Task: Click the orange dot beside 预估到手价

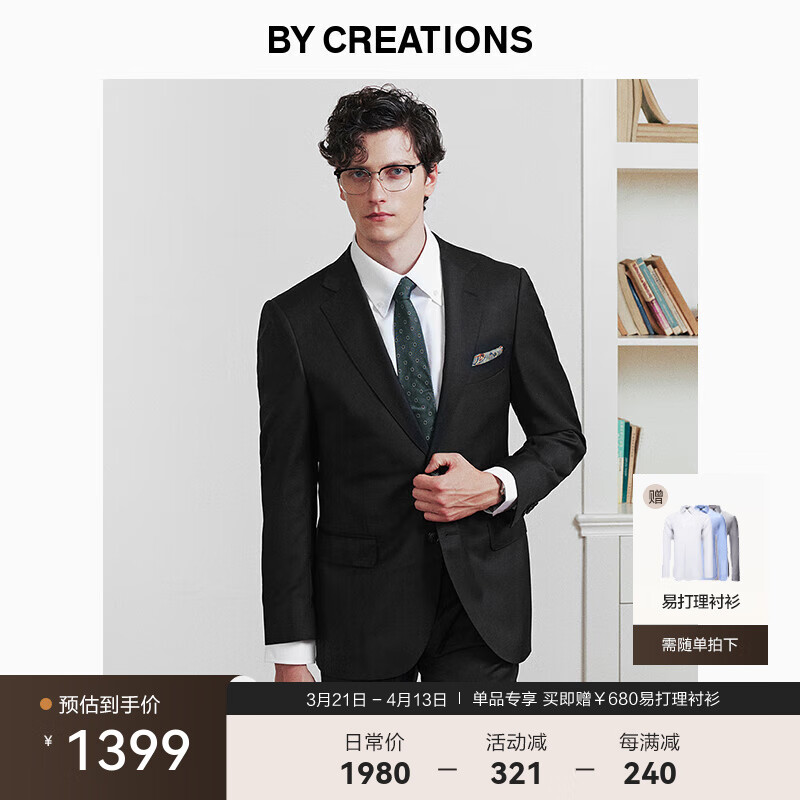Action: (46, 705)
